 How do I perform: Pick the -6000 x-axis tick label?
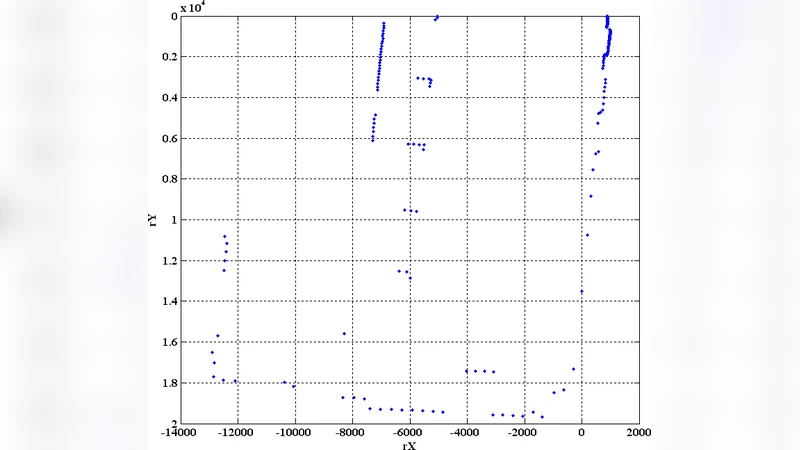[x=408, y=433]
